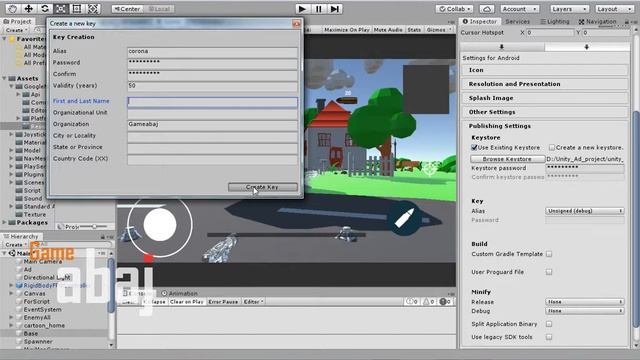640x360 pixels.
Task: Click the Browse Keystore button
Action: click(507, 159)
